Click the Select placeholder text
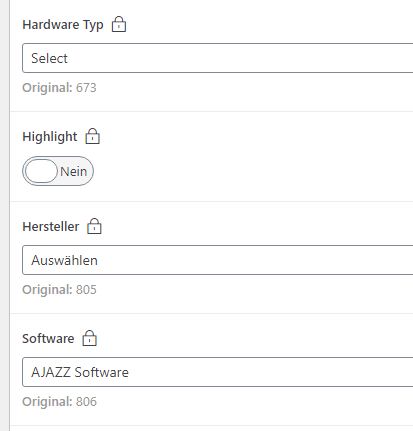Viewport: 413px width, 431px height. (x=49, y=58)
